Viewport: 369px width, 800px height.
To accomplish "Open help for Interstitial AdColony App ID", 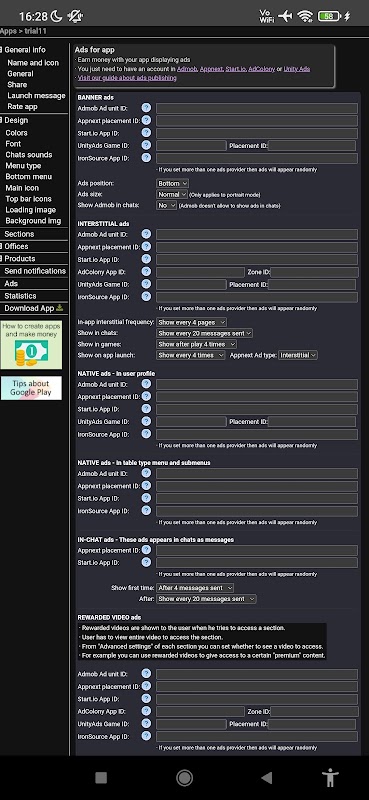I will coord(146,271).
